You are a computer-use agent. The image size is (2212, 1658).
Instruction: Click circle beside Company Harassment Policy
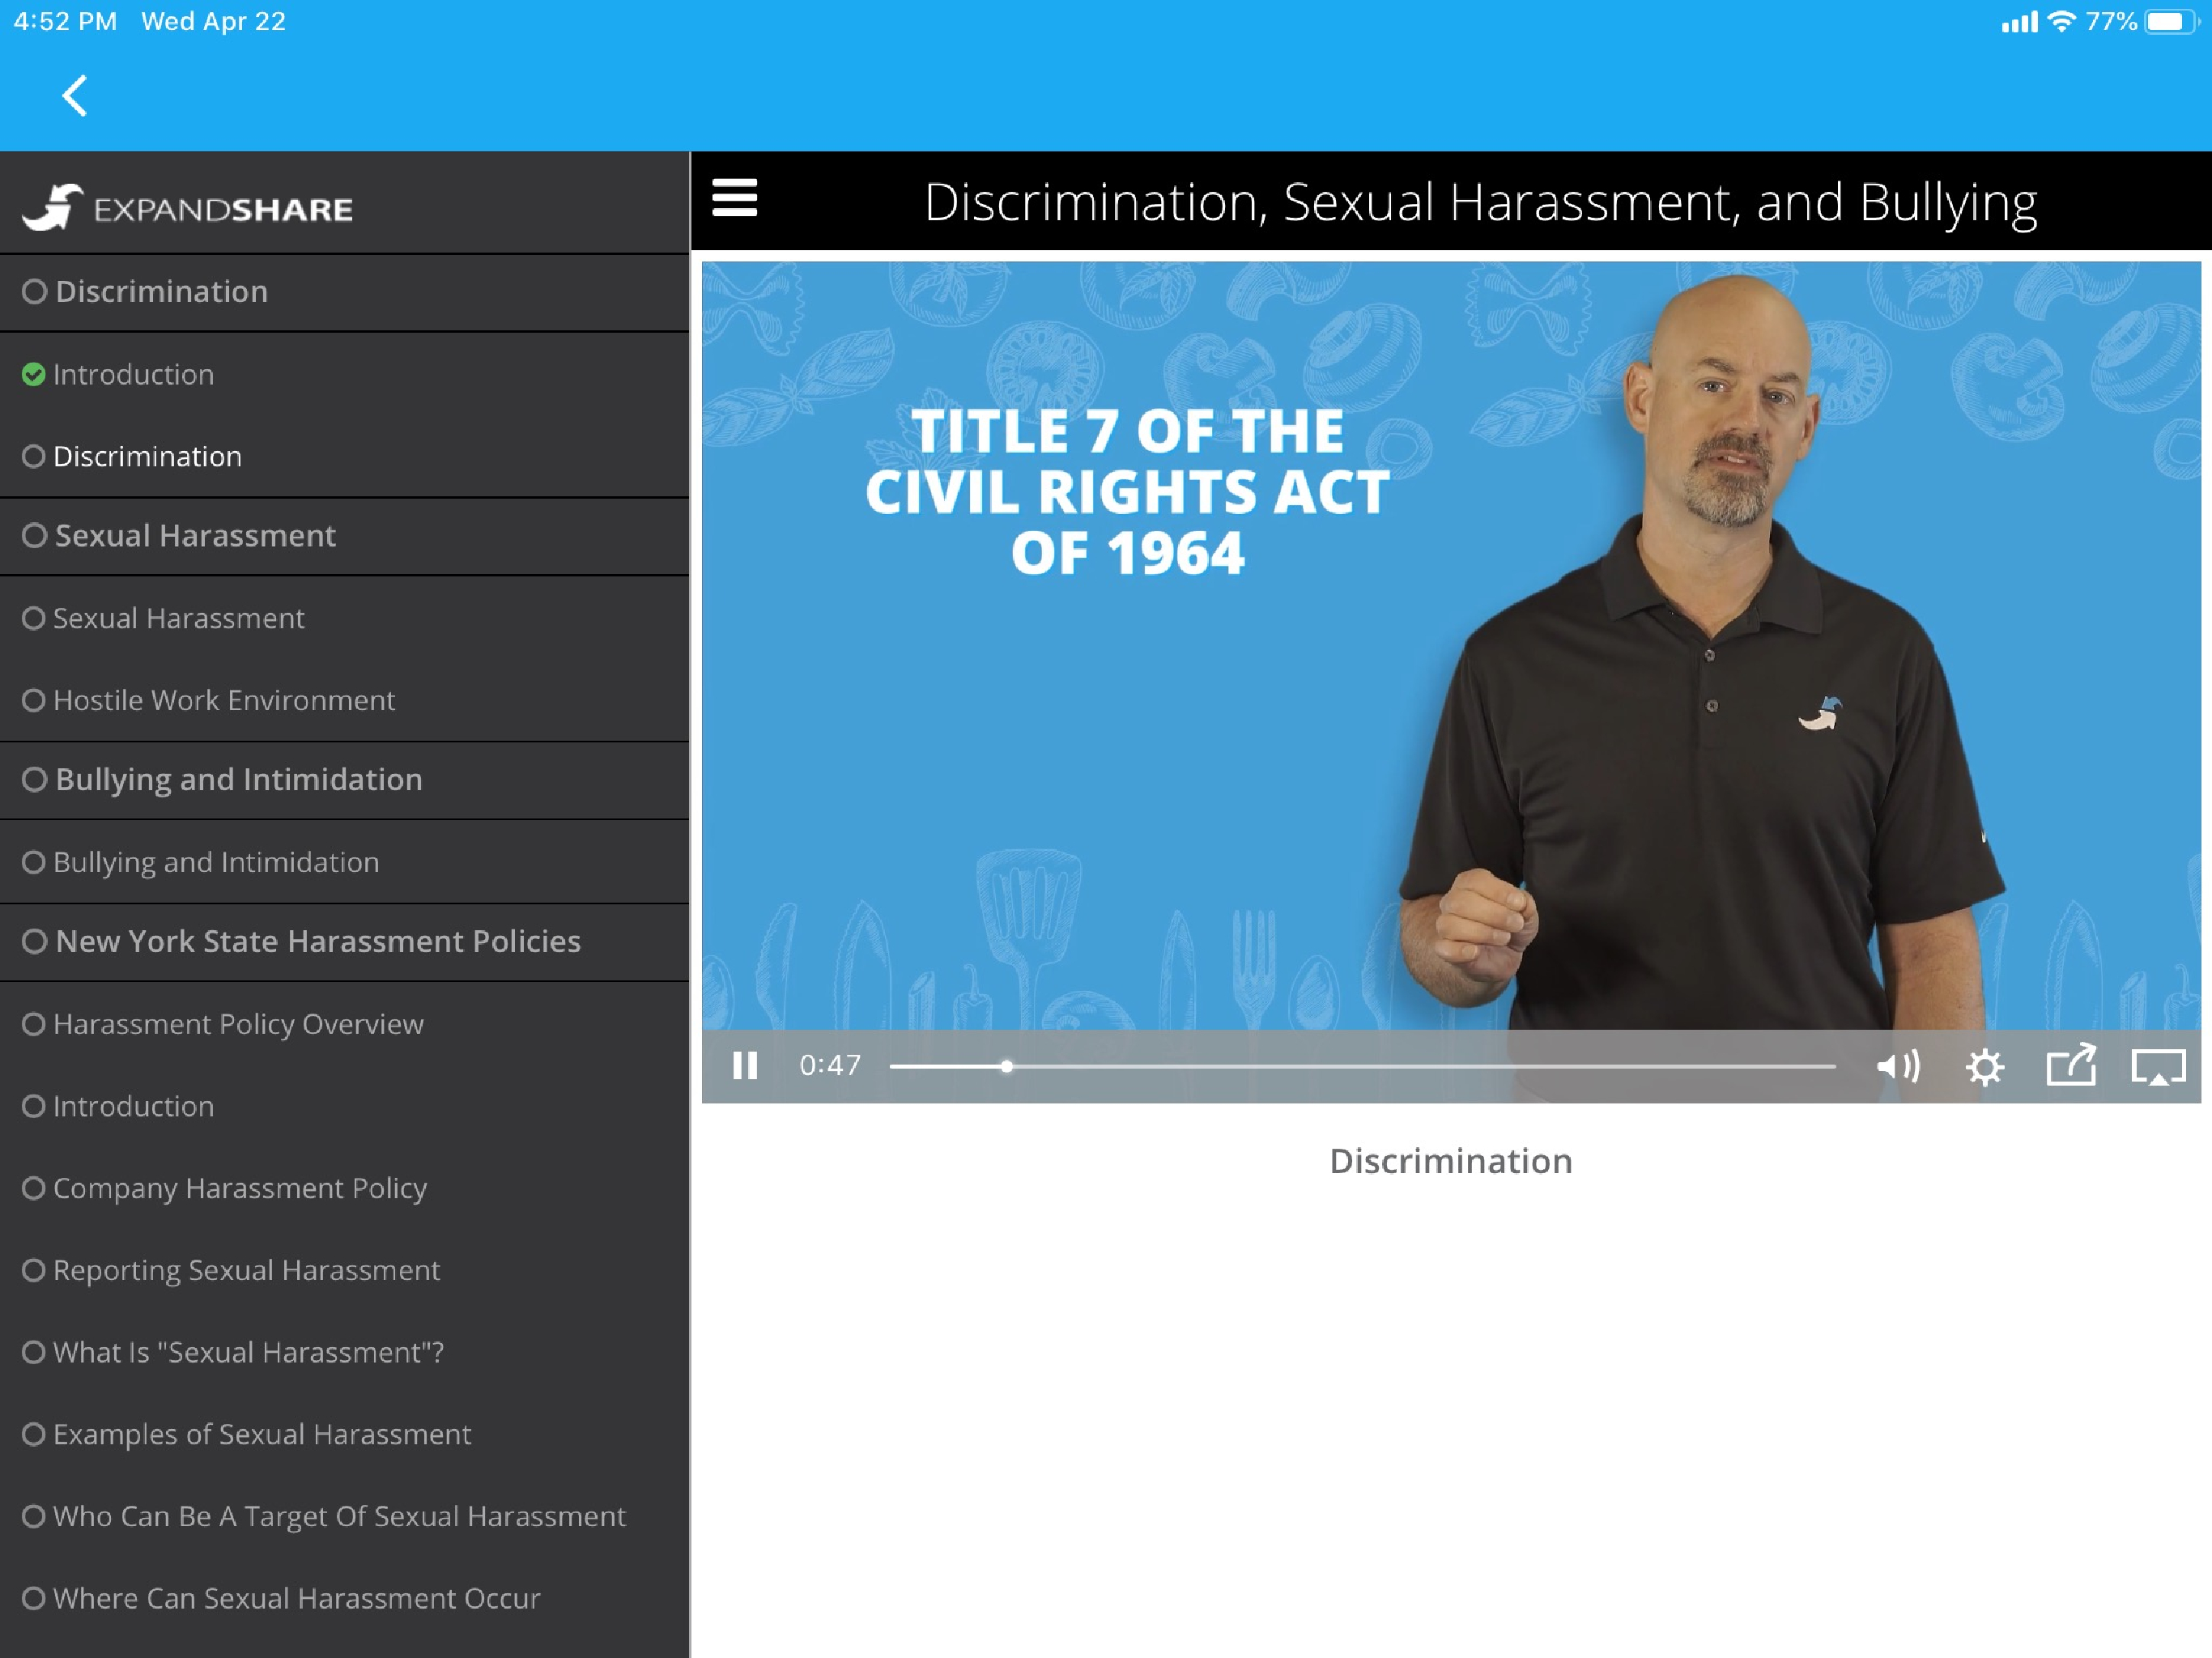(34, 1188)
